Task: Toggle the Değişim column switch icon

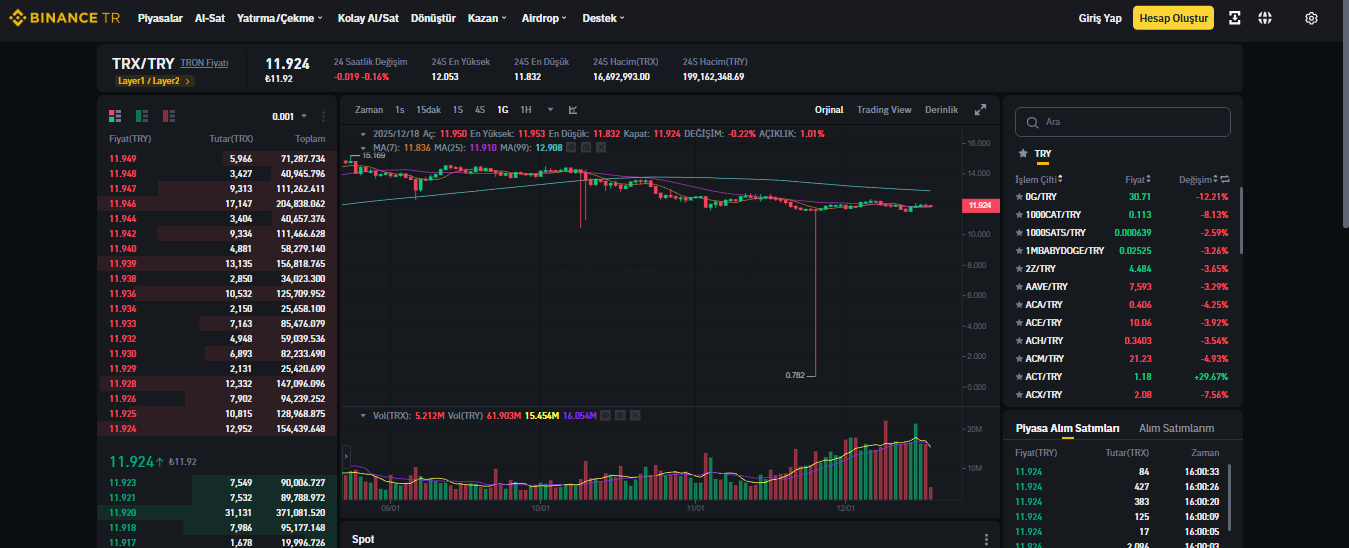Action: click(x=1225, y=179)
